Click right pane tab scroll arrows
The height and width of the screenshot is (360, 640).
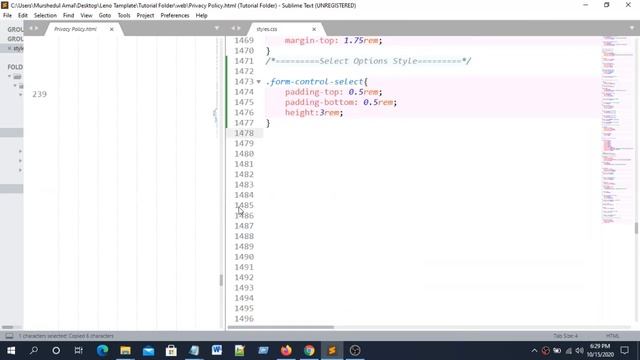pyautogui.click(x=236, y=28)
